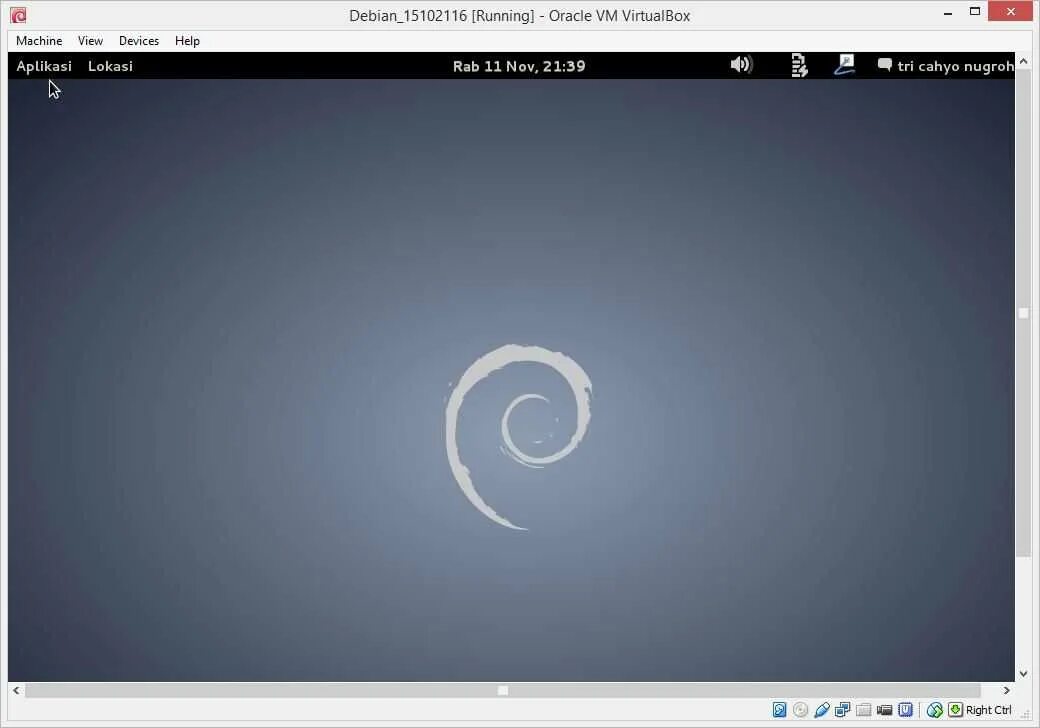Image resolution: width=1040 pixels, height=728 pixels.
Task: Click the hard disk activity indicator
Action: pyautogui.click(x=779, y=709)
